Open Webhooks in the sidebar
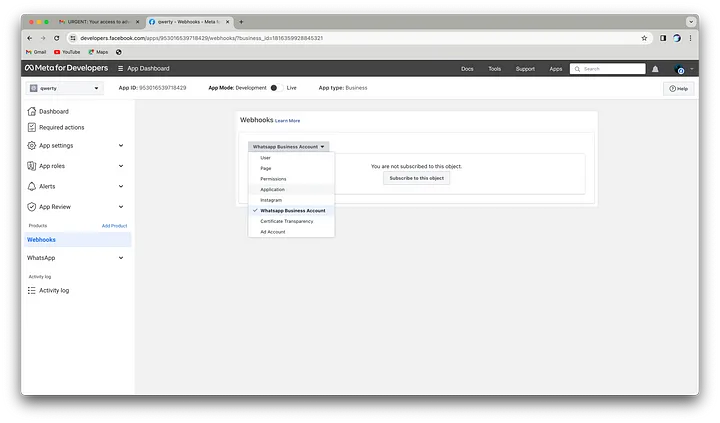The image size is (720, 423). click(x=78, y=239)
